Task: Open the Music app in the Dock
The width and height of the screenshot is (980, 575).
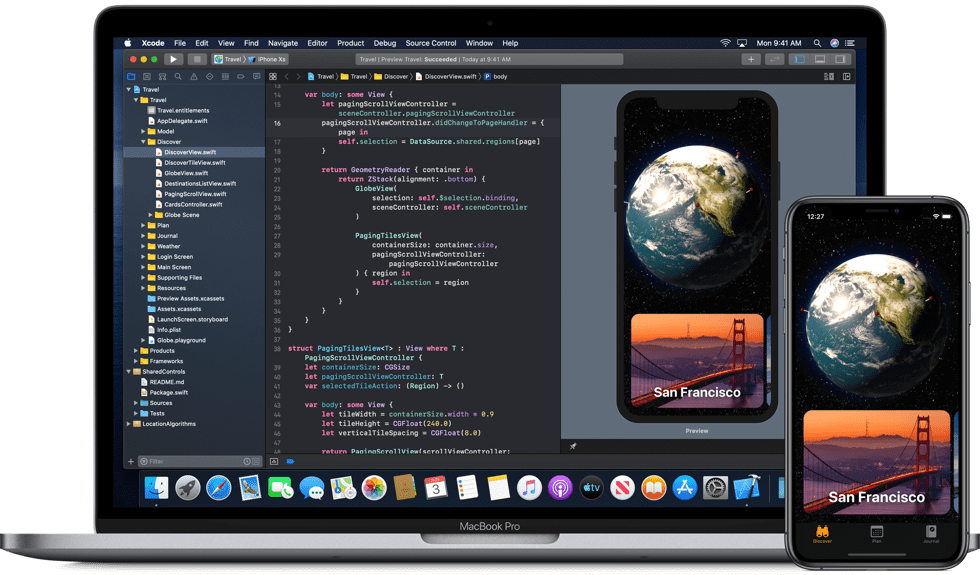Action: [x=529, y=488]
